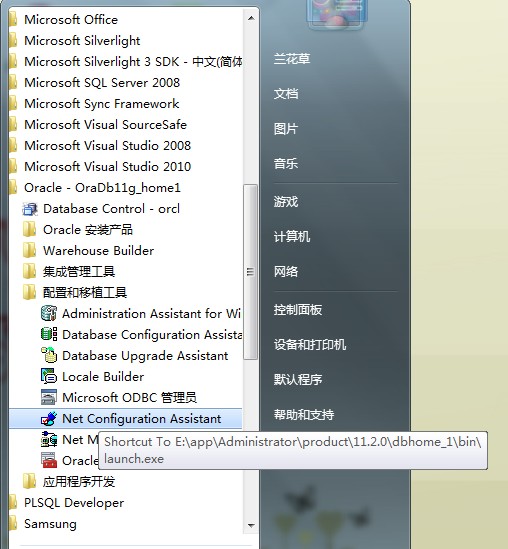Click the program list scrollbar thumb
The height and width of the screenshot is (549, 508).
251,272
